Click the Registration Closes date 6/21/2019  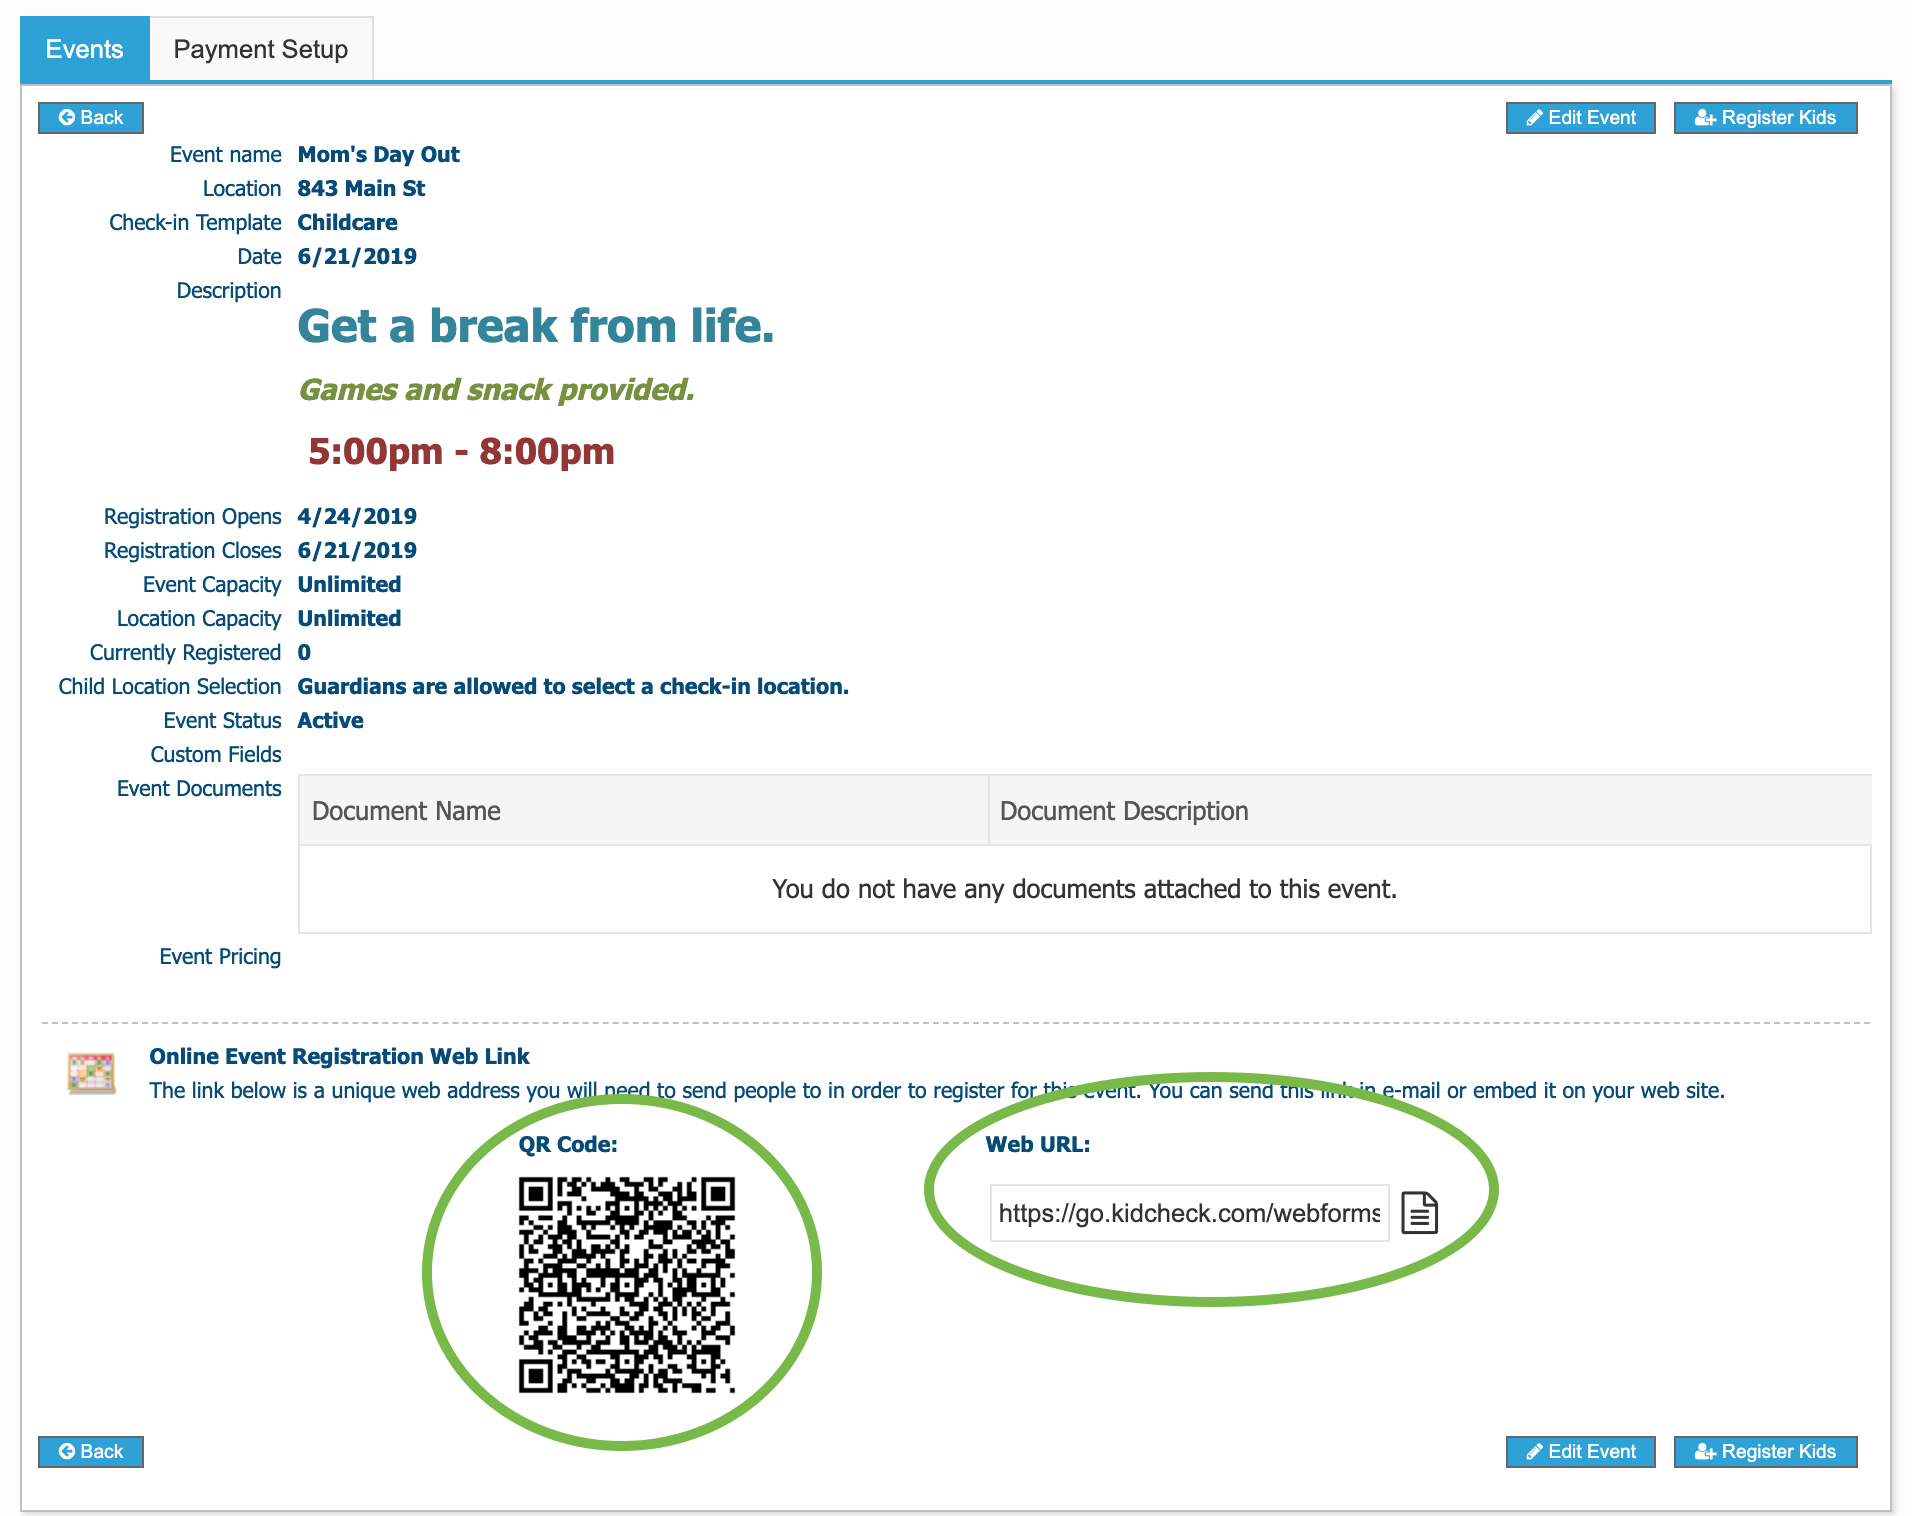[x=357, y=551]
